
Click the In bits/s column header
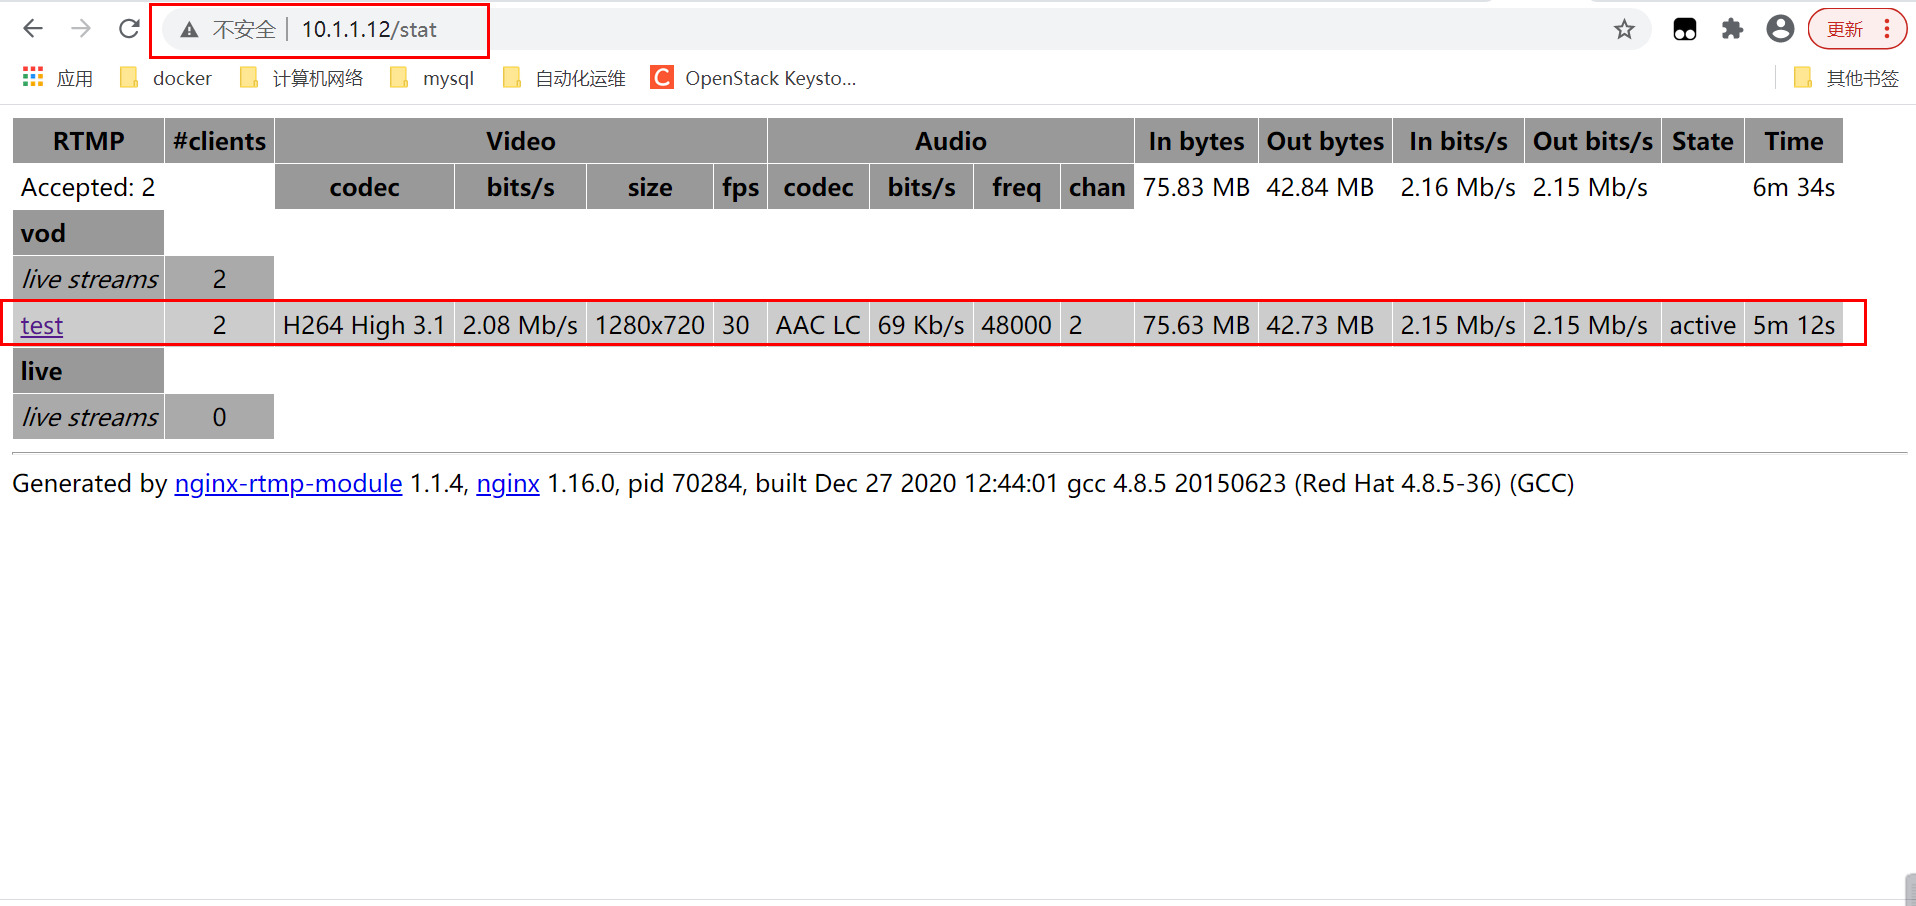[1458, 141]
